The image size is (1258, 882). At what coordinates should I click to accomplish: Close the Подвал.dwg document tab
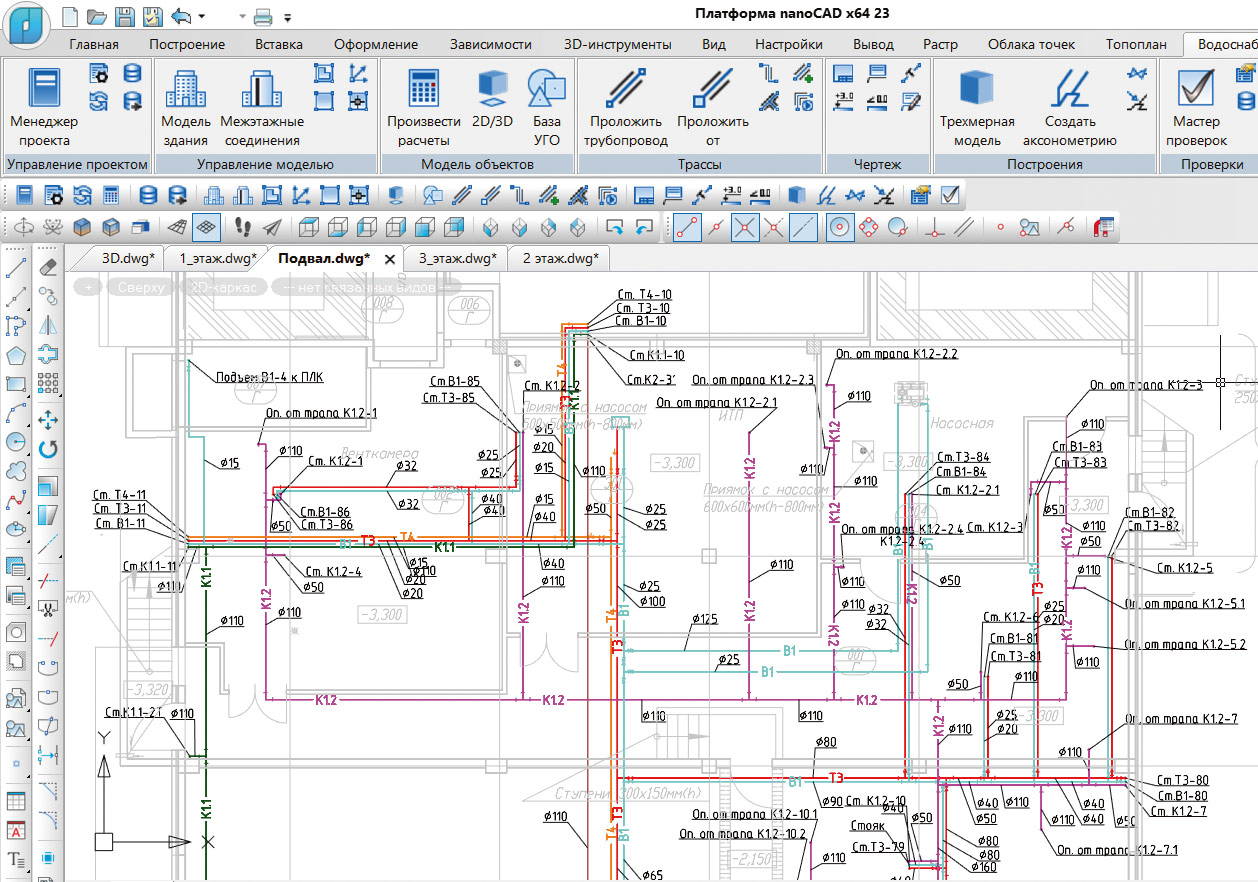tap(390, 259)
